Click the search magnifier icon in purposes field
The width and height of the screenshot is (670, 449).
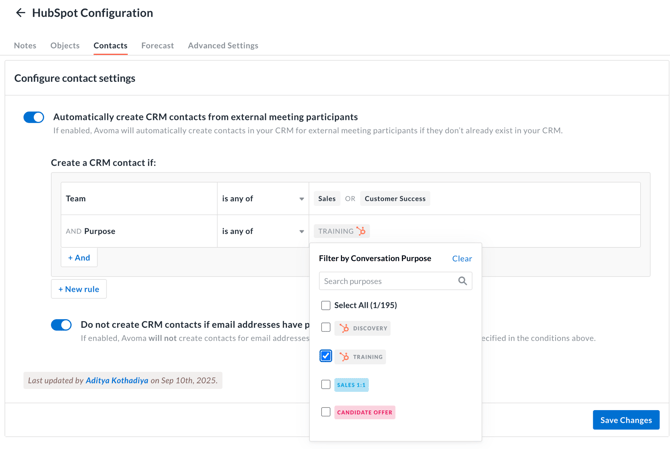coord(462,281)
